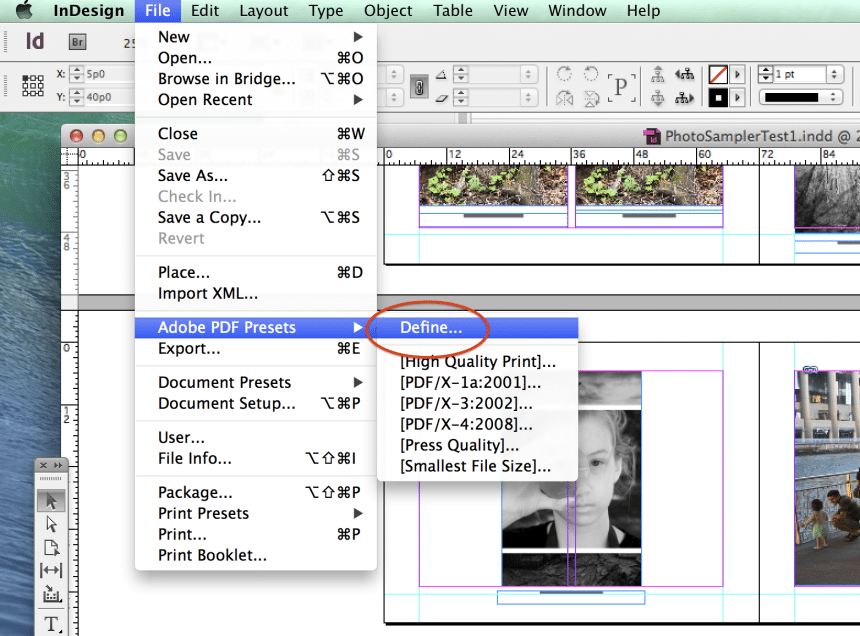This screenshot has width=860, height=636.
Task: Rotate 90 degrees clockwise
Action: click(x=564, y=73)
